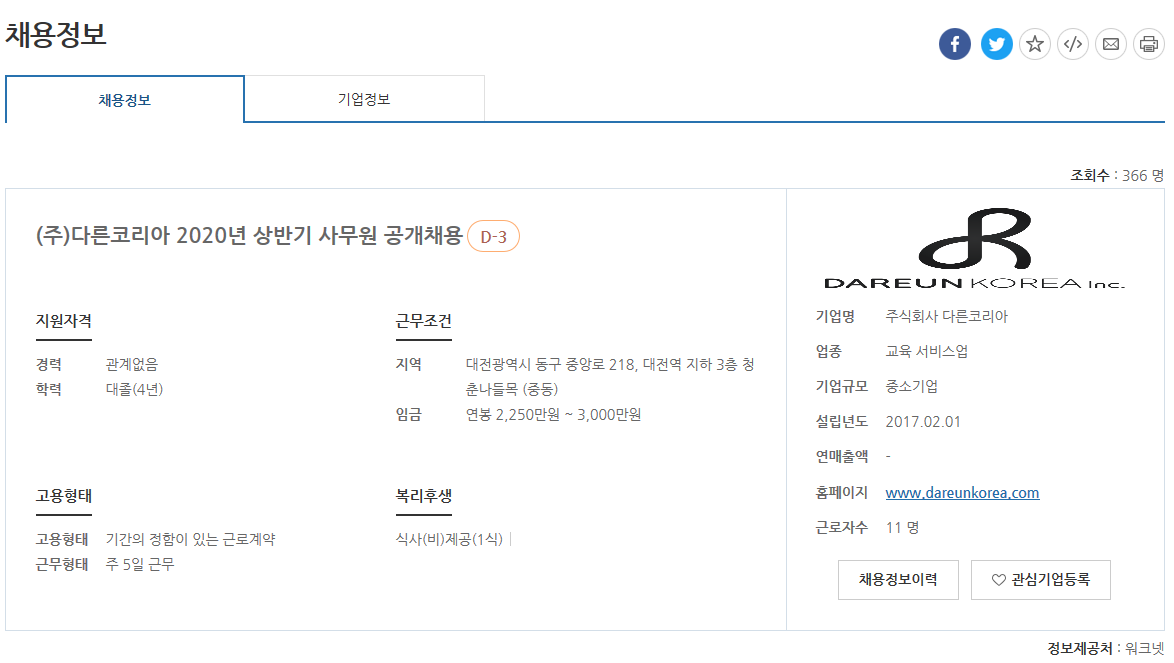
Task: Click the 기간의 정함이 있는 근로계약 value
Action: 191,539
